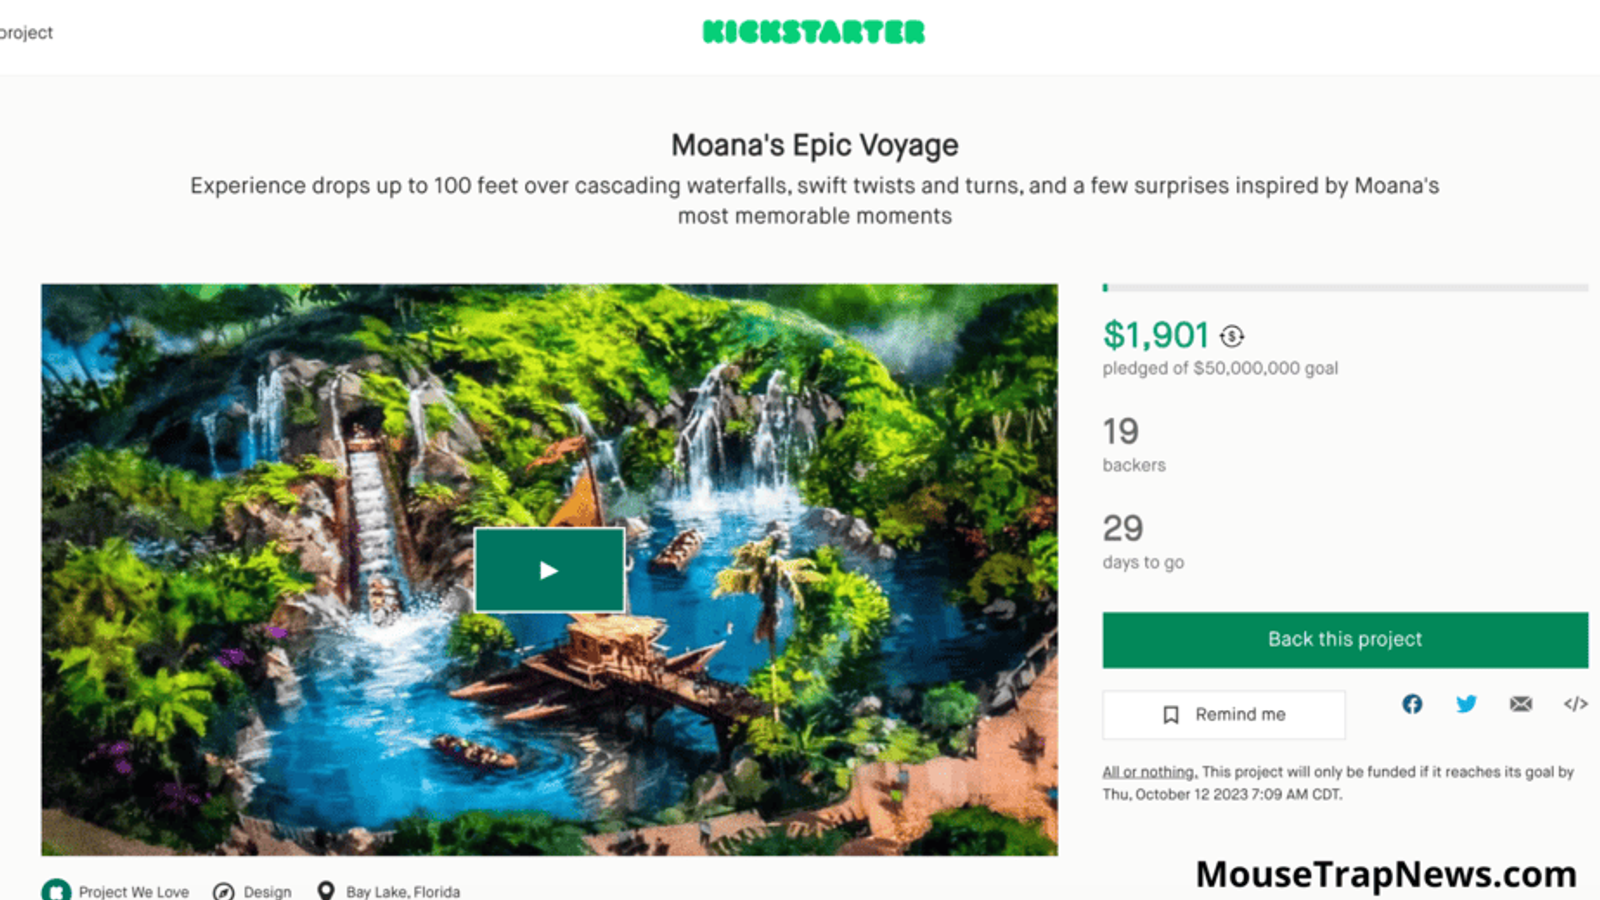The image size is (1600, 900).
Task: Click the Project We Love badge icon
Action: pyautogui.click(x=56, y=890)
